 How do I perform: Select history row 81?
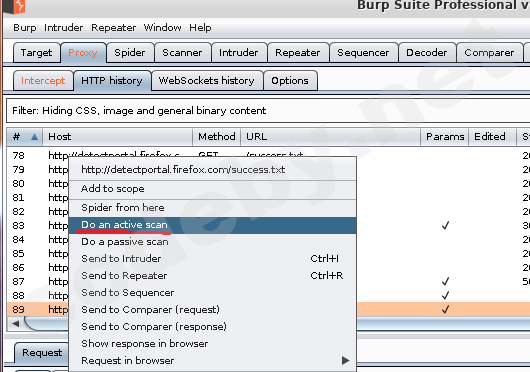click(18, 198)
